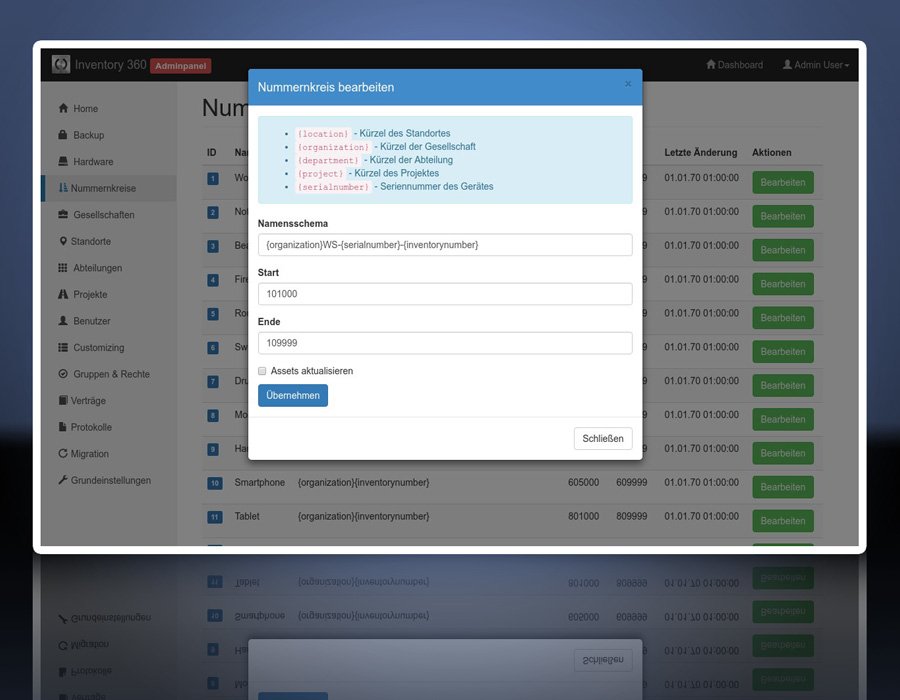Click the ID column header
The height and width of the screenshot is (700, 900).
(211, 153)
